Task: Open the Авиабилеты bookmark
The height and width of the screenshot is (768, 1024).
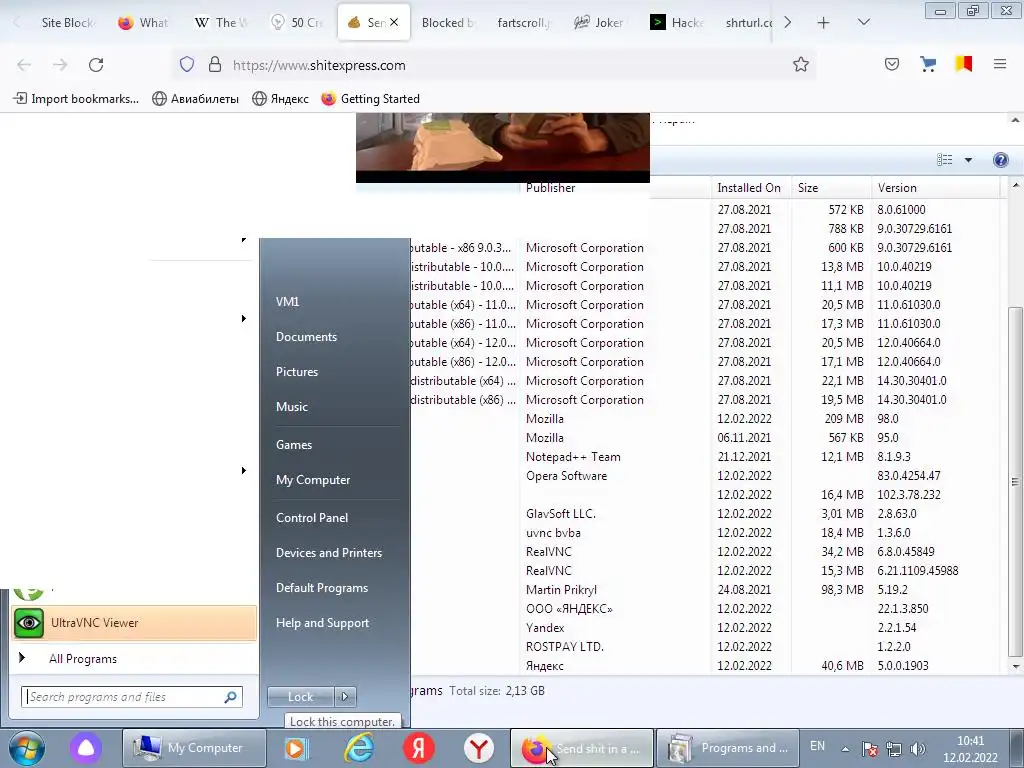Action: click(195, 99)
